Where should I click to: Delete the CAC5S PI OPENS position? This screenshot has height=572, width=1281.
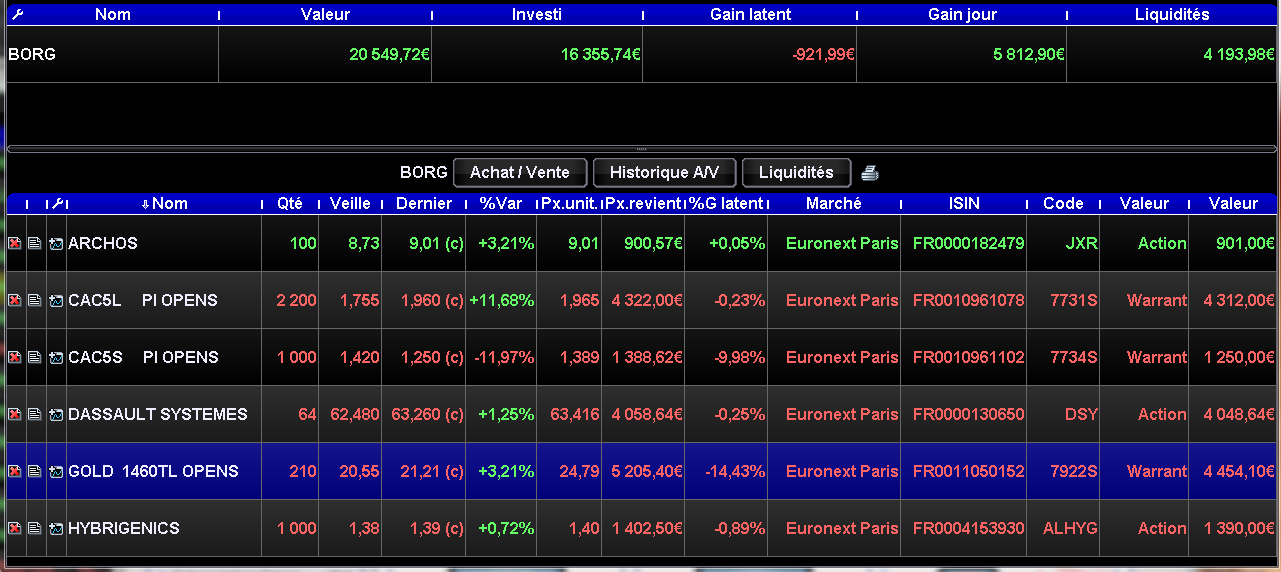coord(15,357)
